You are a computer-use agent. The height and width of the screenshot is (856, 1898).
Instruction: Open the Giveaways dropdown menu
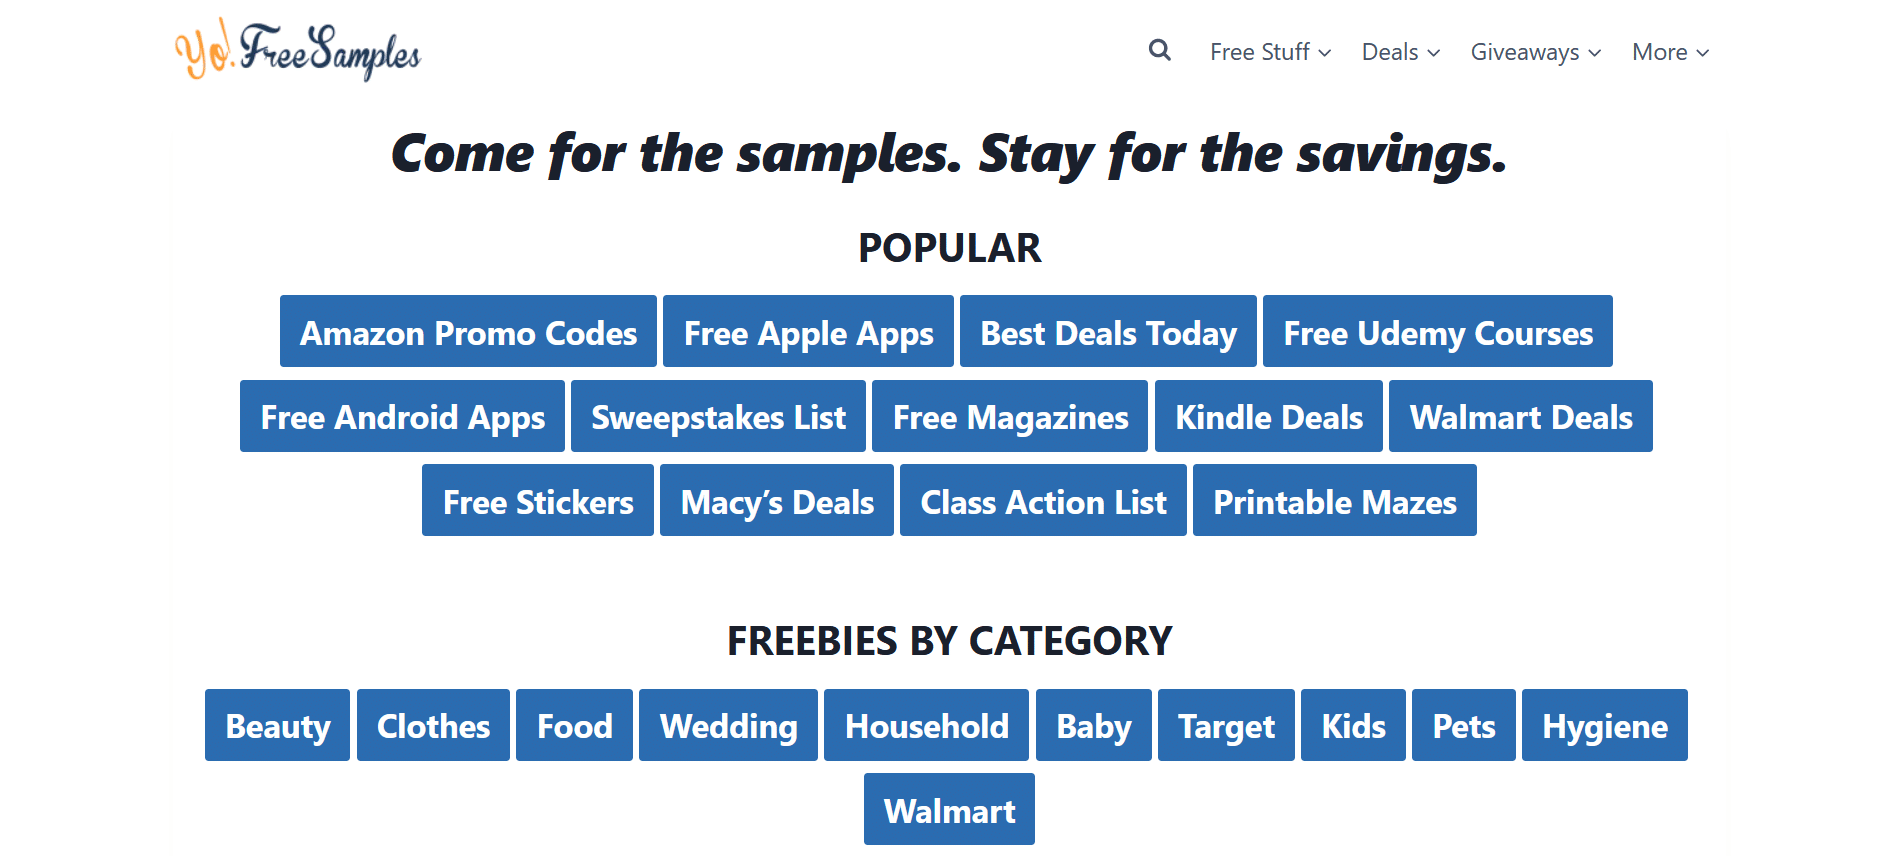[1536, 52]
